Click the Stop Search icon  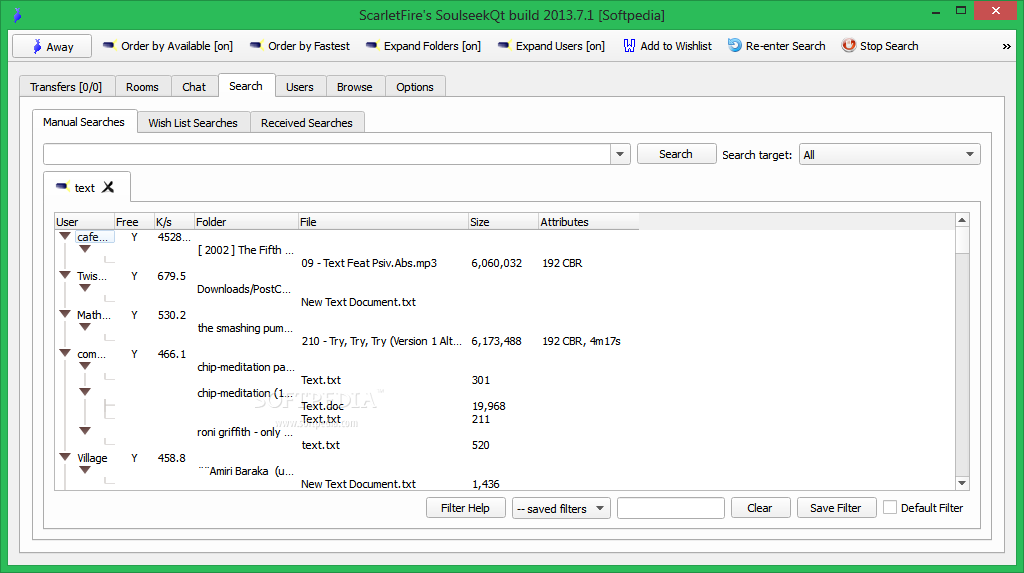[x=848, y=46]
